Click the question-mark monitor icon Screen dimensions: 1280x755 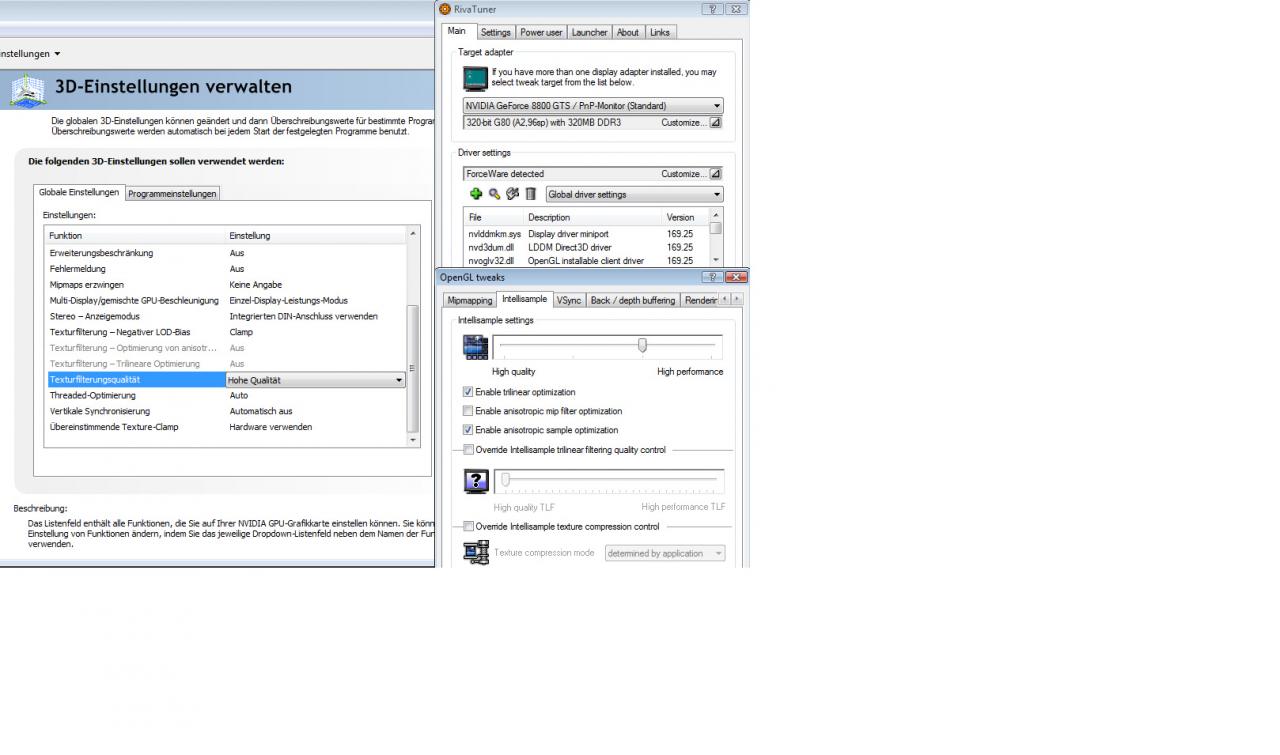[476, 482]
